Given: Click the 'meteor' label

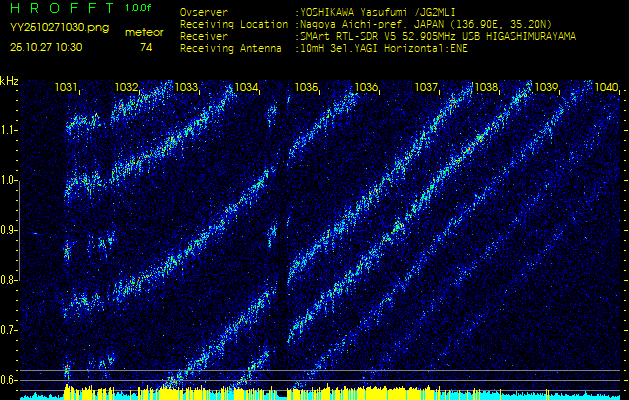Looking at the screenshot, I should 144,33.
